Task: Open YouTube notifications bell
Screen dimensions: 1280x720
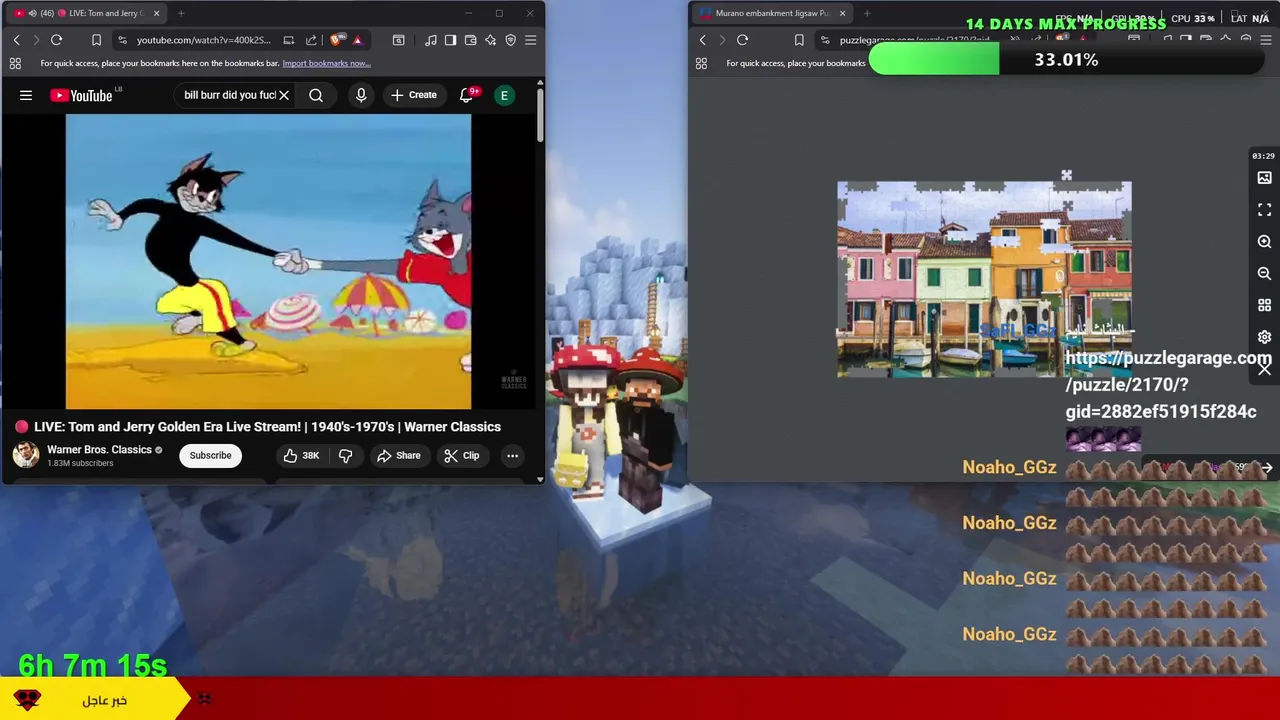Action: pyautogui.click(x=466, y=95)
